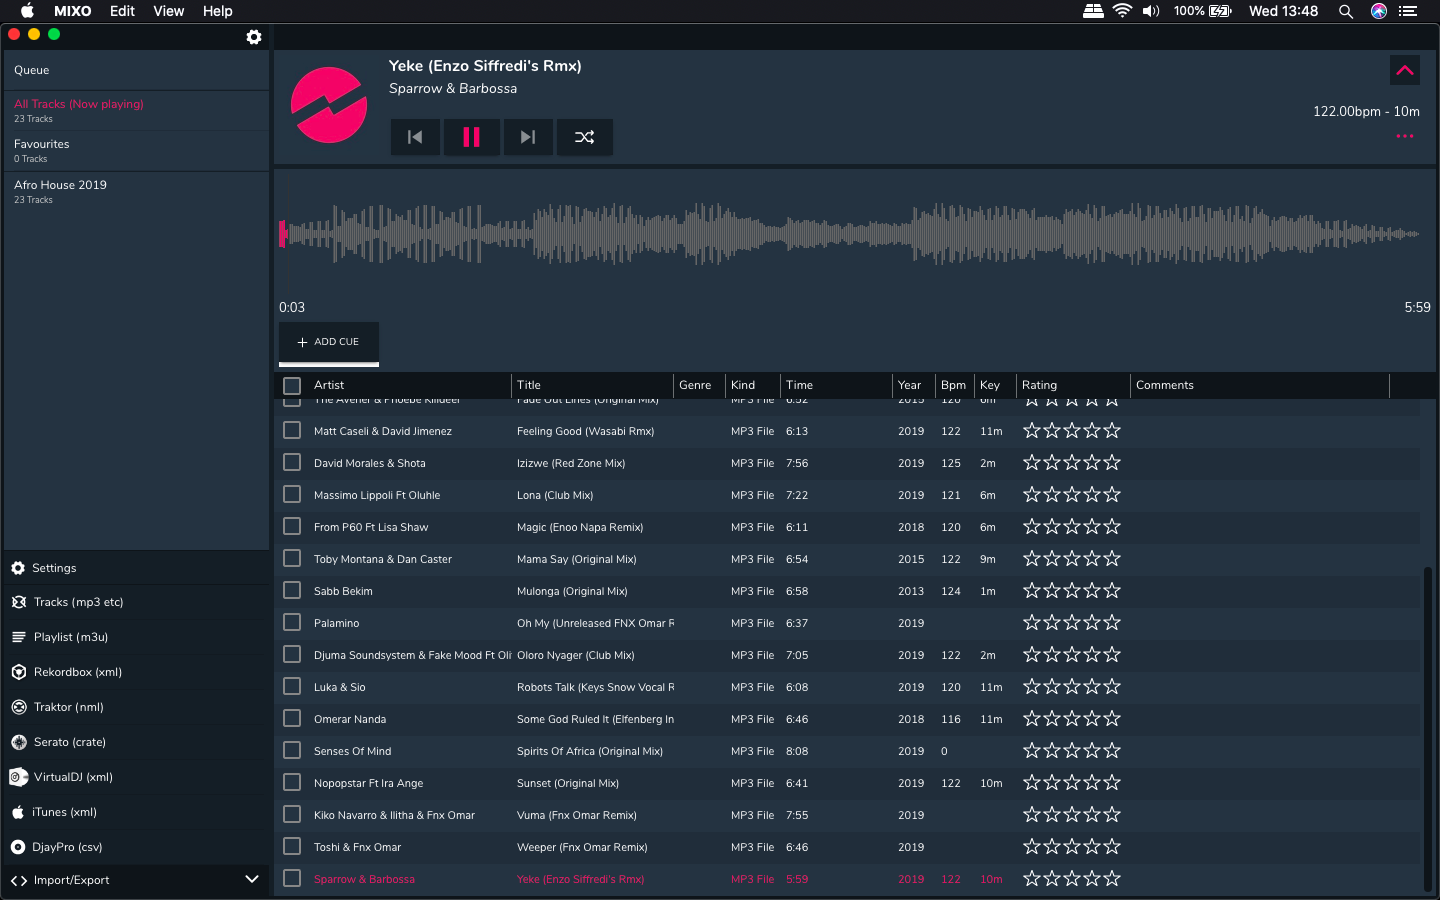Open the three-dots track options menu

click(x=1405, y=136)
